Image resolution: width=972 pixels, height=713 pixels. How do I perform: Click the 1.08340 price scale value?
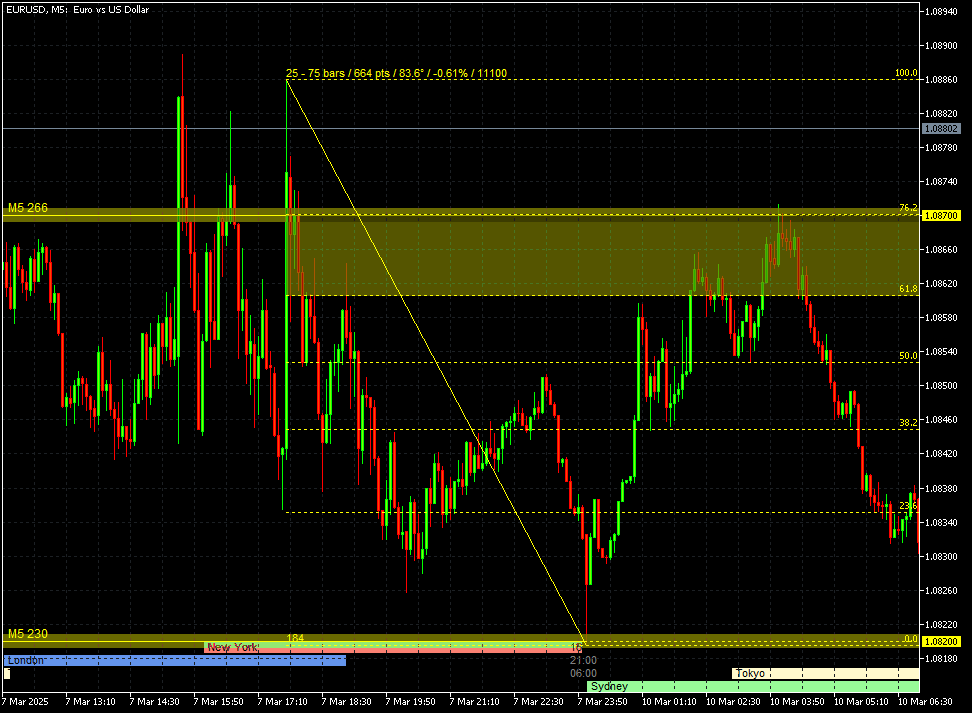(x=941, y=523)
